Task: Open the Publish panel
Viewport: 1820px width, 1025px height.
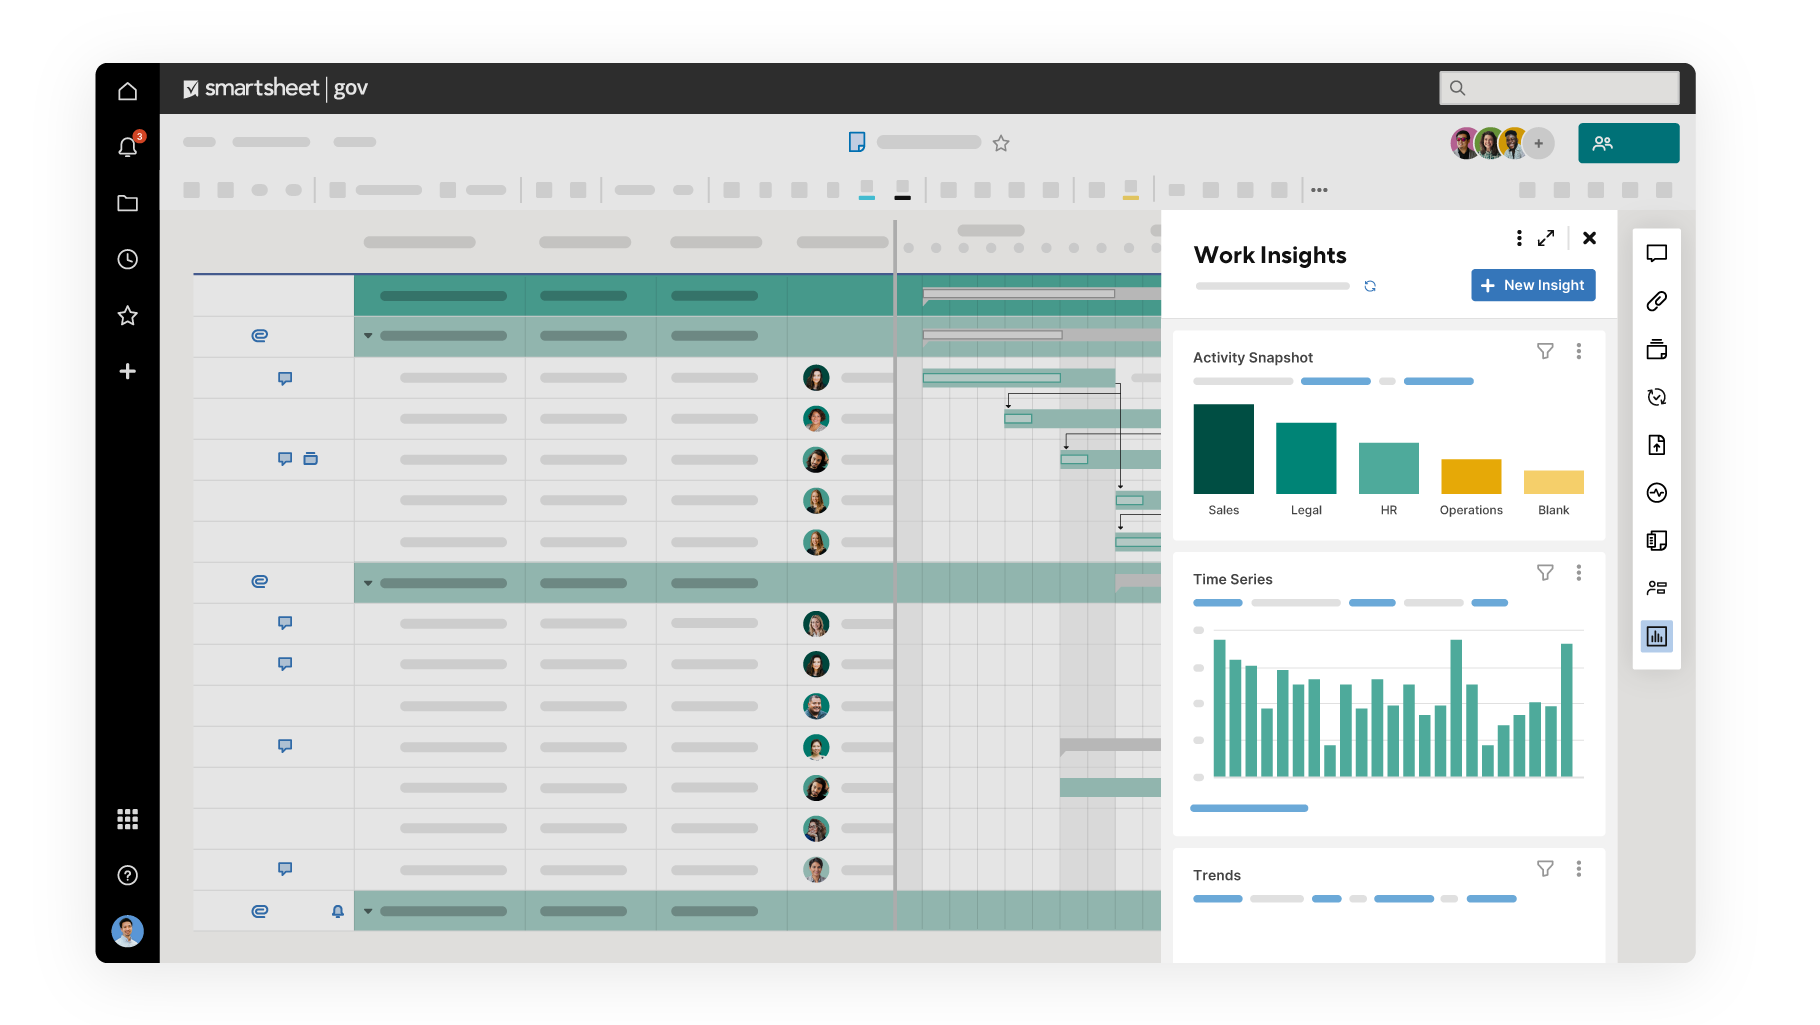Action: click(1657, 445)
